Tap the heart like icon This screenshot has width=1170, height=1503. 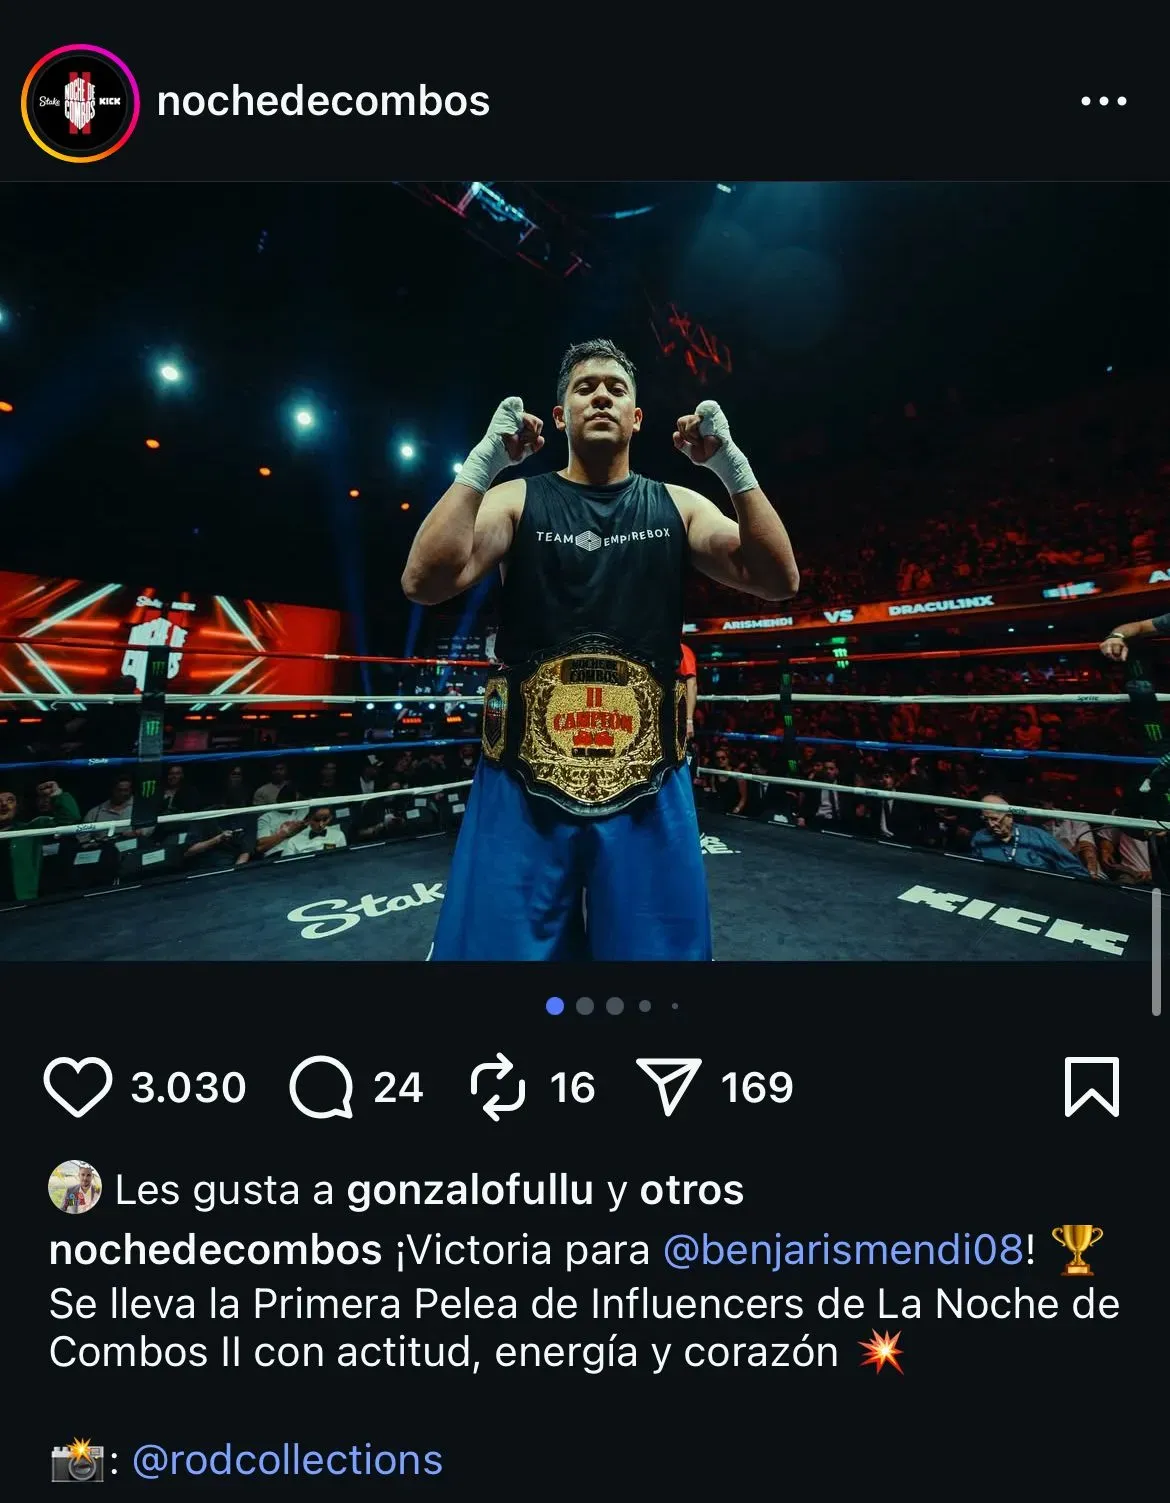pyautogui.click(x=78, y=1087)
